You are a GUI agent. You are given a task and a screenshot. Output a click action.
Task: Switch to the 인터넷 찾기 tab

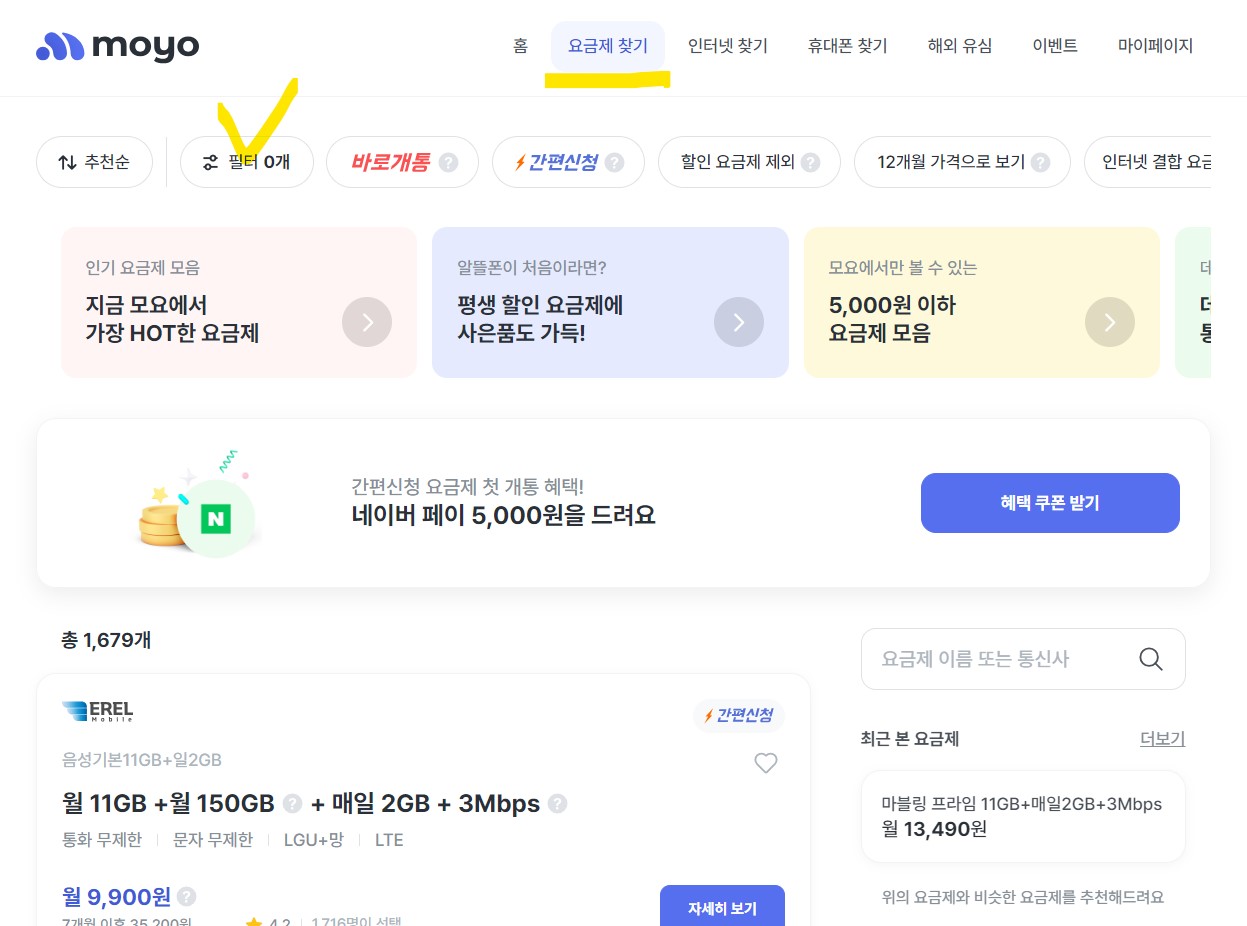tap(727, 45)
